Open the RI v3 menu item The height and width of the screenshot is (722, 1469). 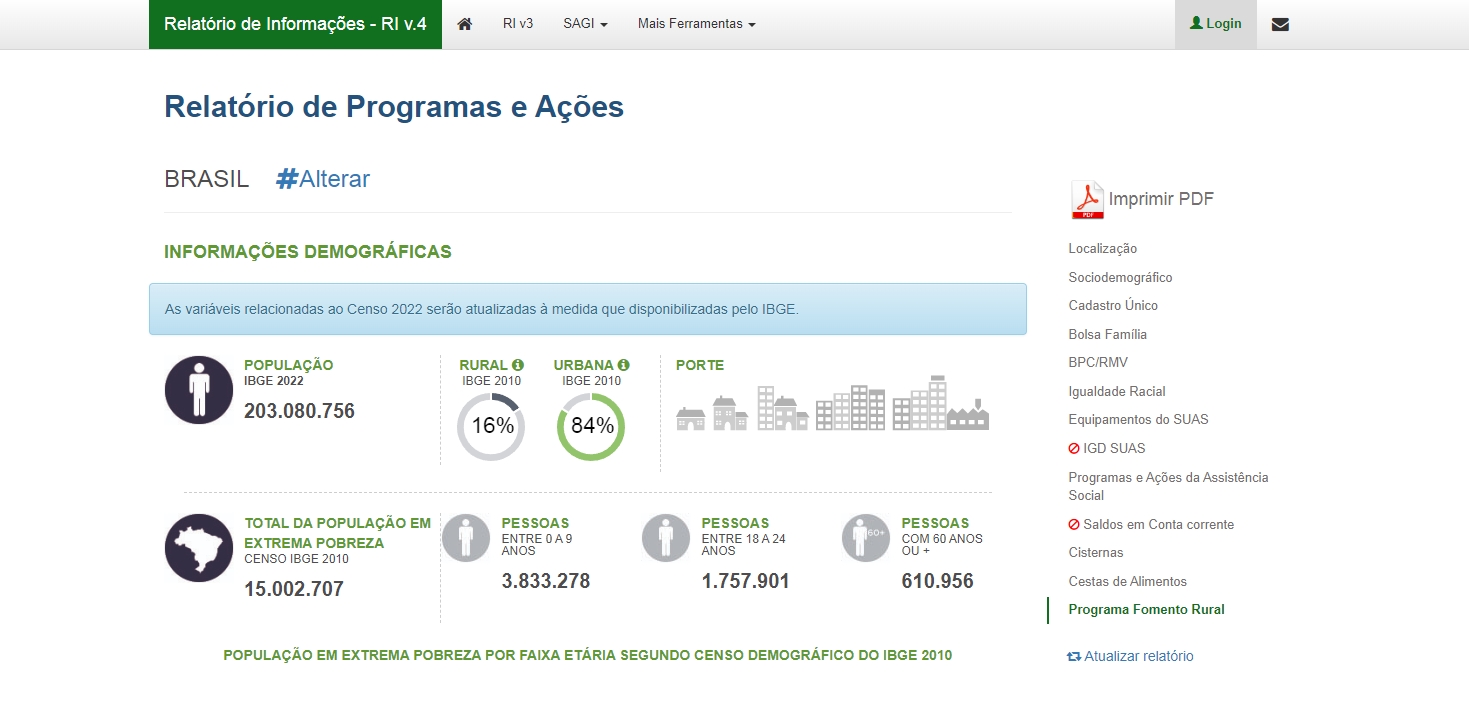(x=518, y=24)
